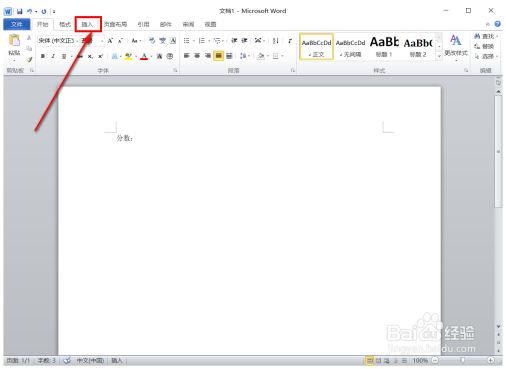Click the text highlight color icon
This screenshot has height=369, width=506.
pyautogui.click(x=128, y=56)
